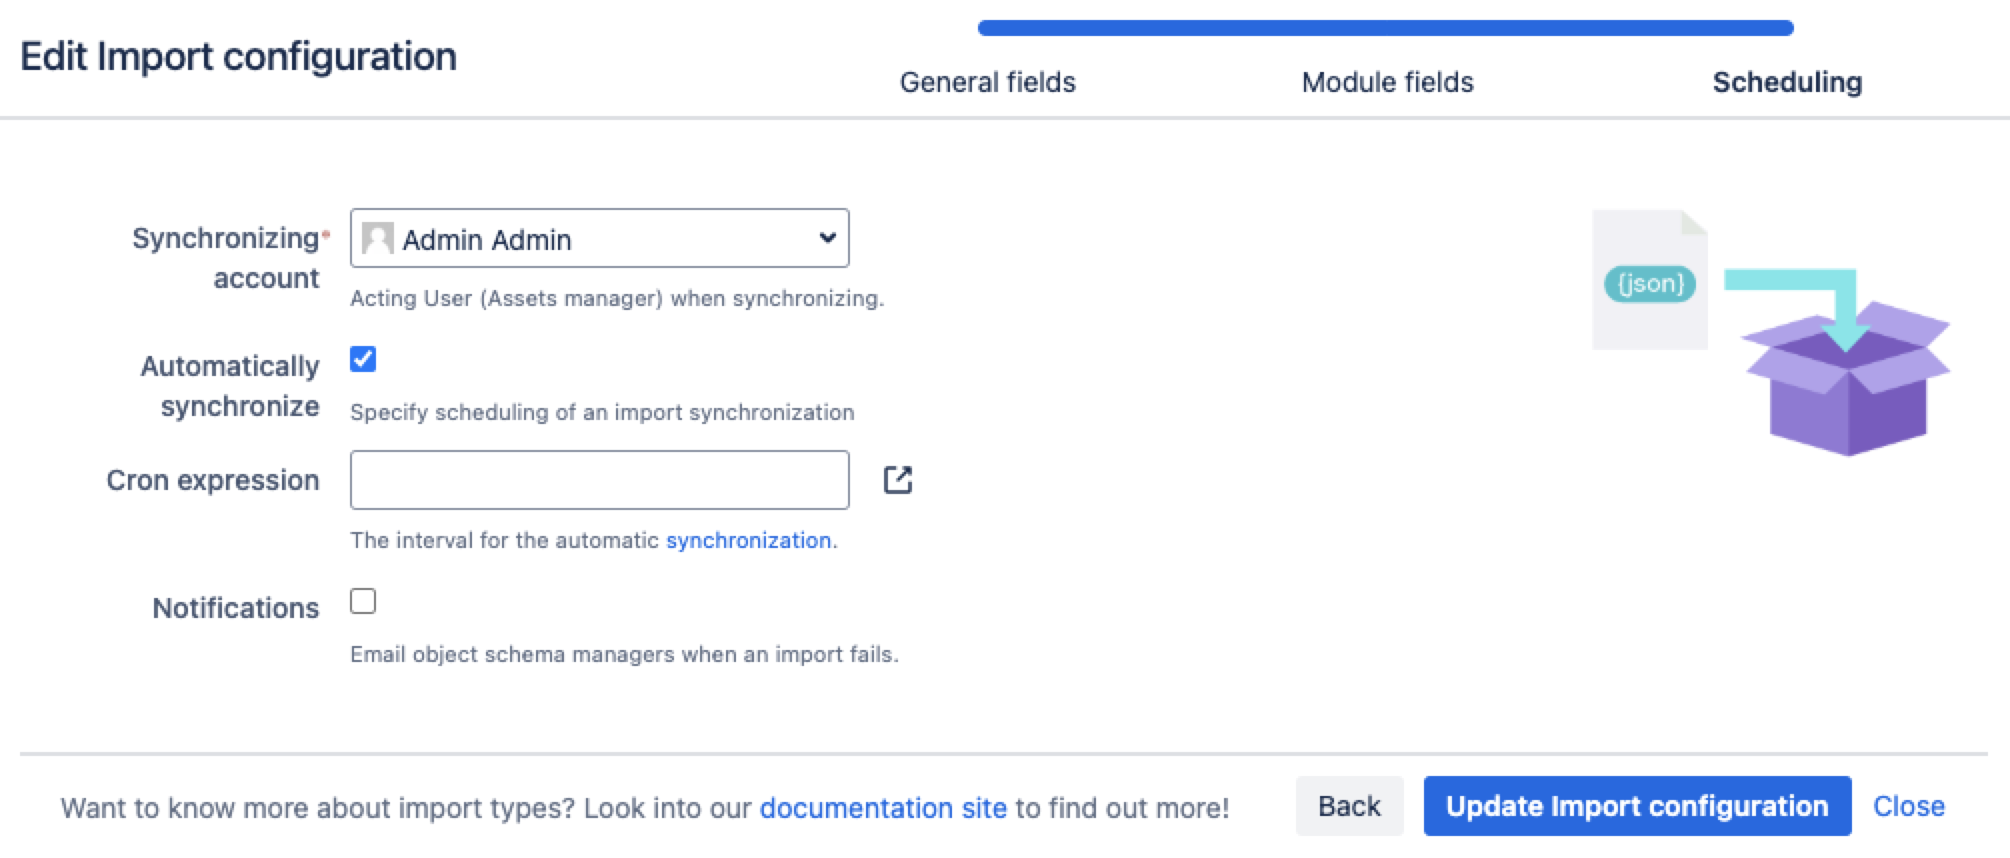Open the Synchronizing account dropdown
The height and width of the screenshot is (858, 2010).
click(599, 239)
